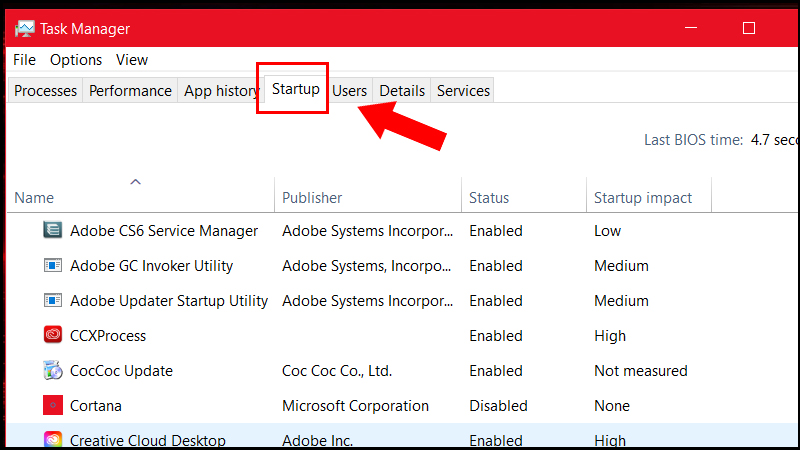This screenshot has height=450, width=800.
Task: Go to the Services tab
Action: [463, 90]
